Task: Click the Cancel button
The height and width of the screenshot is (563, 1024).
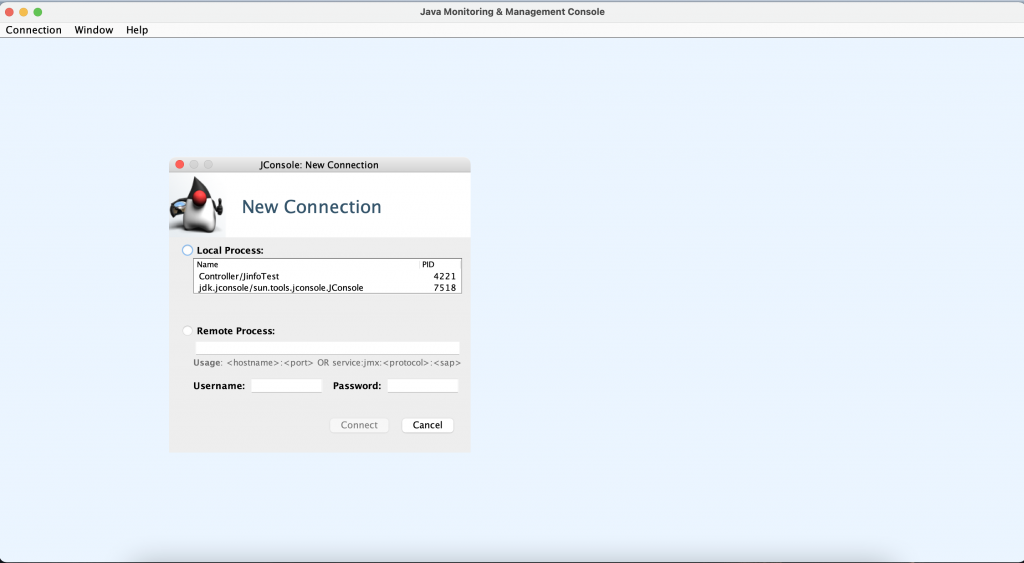Action: pyautogui.click(x=428, y=425)
